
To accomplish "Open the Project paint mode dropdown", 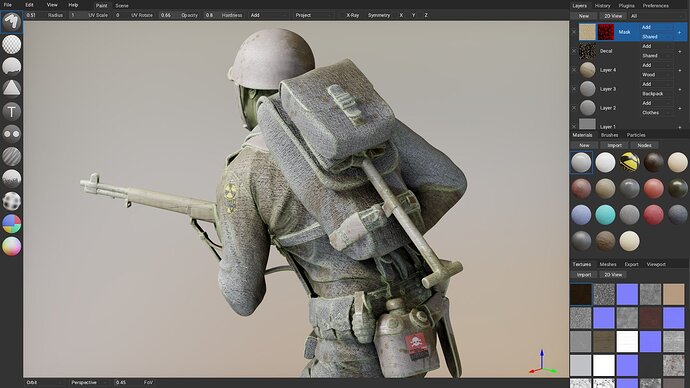I will pyautogui.click(x=313, y=15).
